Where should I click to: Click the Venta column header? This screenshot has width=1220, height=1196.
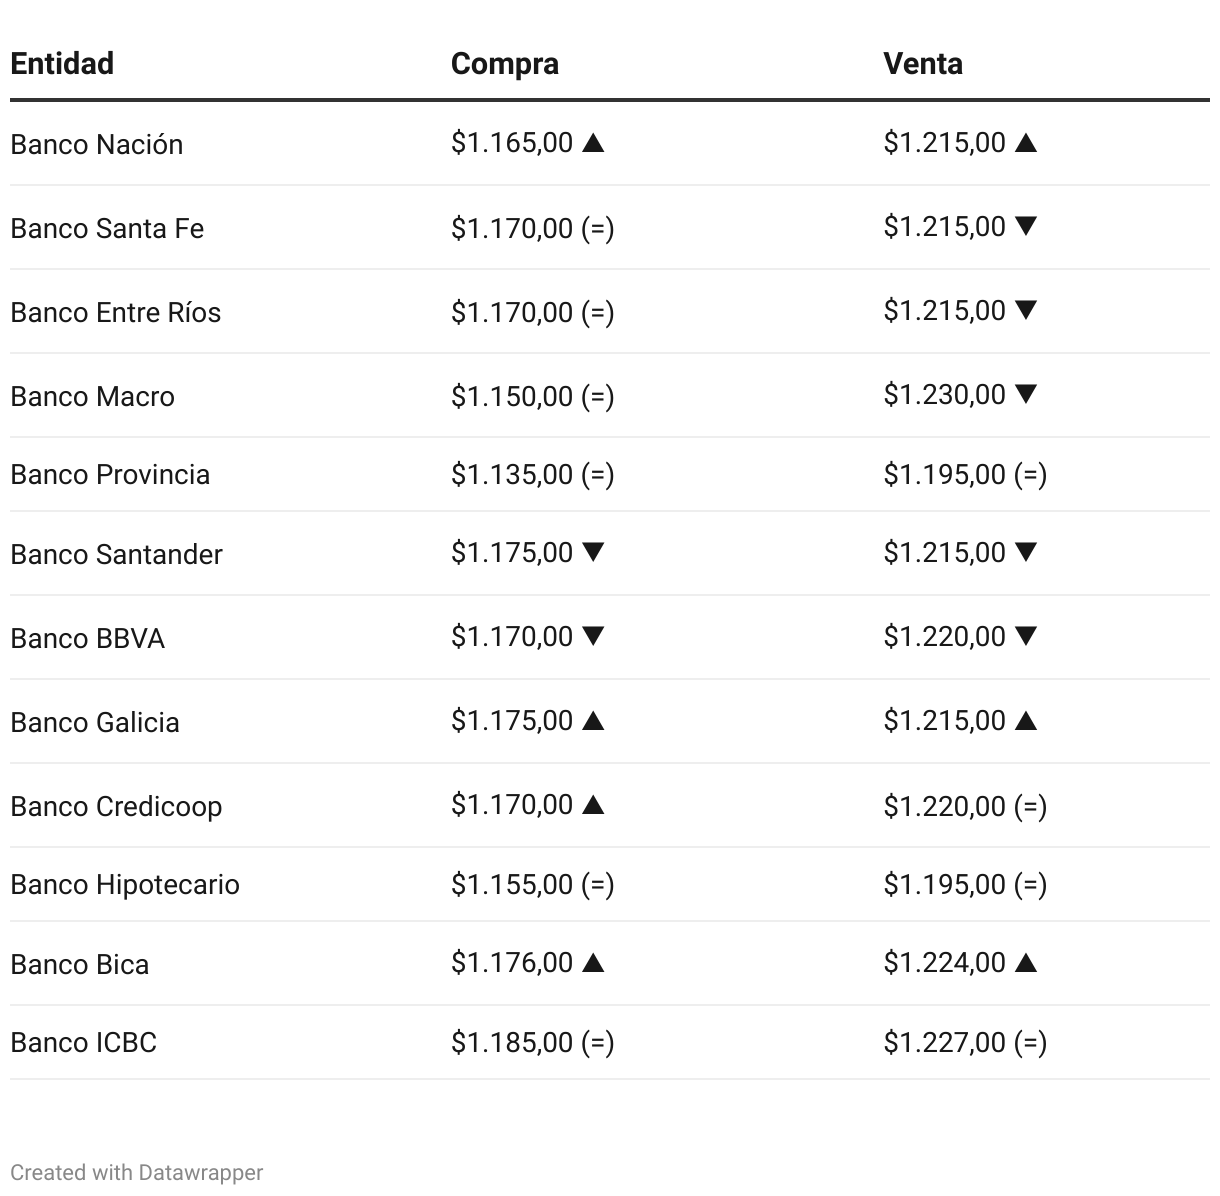click(923, 63)
